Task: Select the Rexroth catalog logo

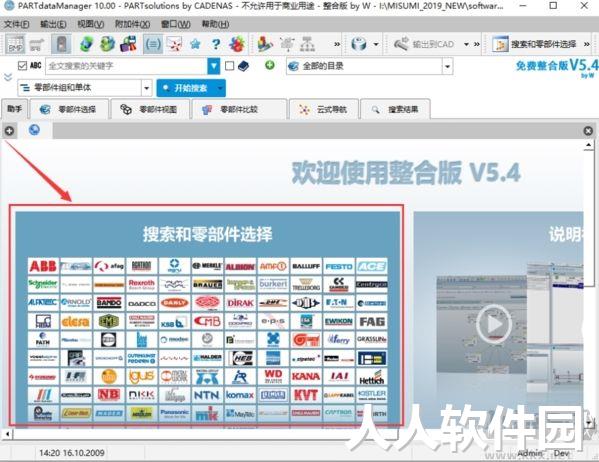Action: tap(142, 284)
